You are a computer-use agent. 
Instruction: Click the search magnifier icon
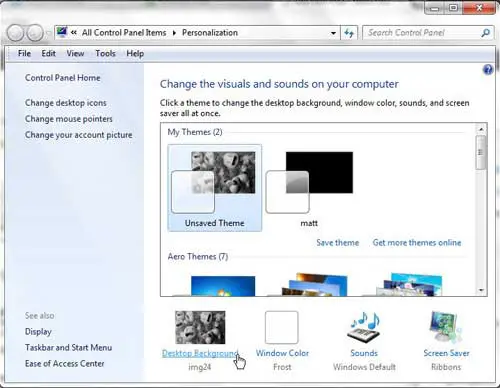pos(486,33)
